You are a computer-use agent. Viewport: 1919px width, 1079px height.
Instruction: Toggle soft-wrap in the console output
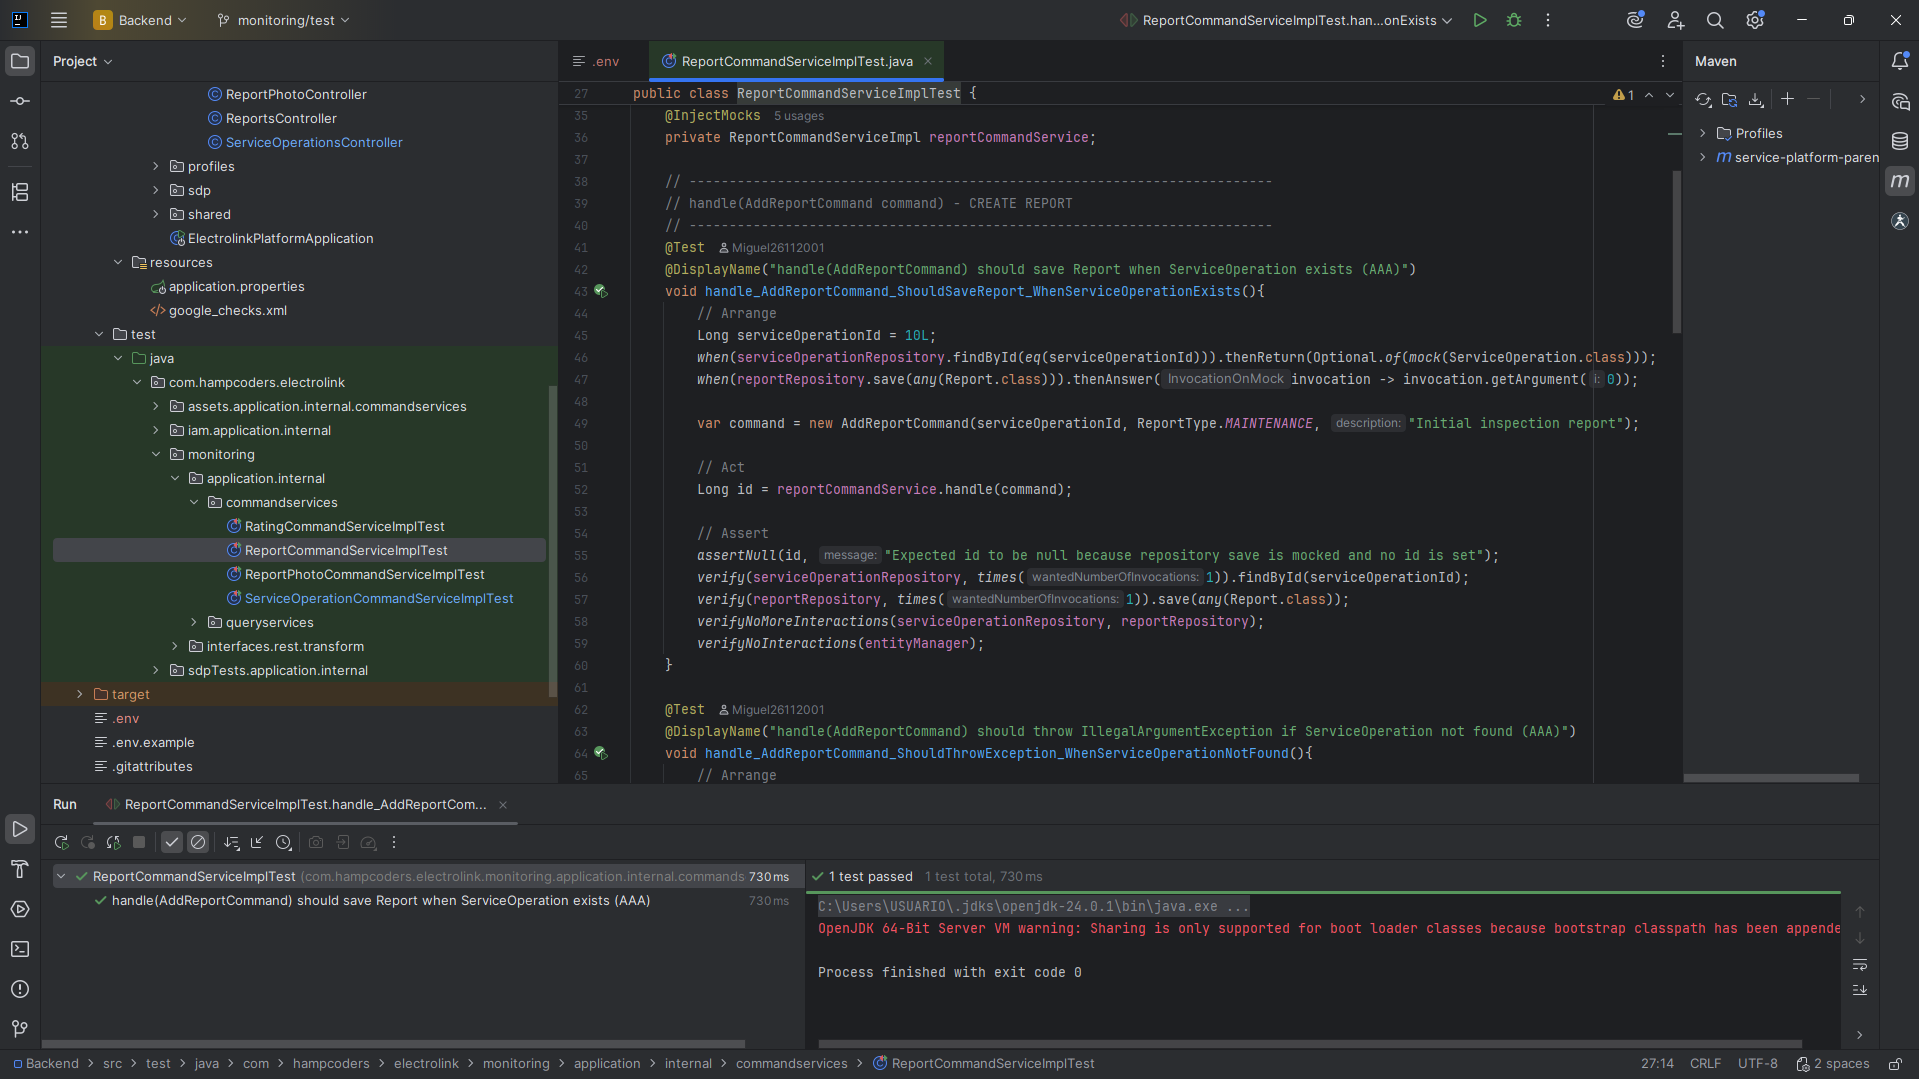(1859, 964)
